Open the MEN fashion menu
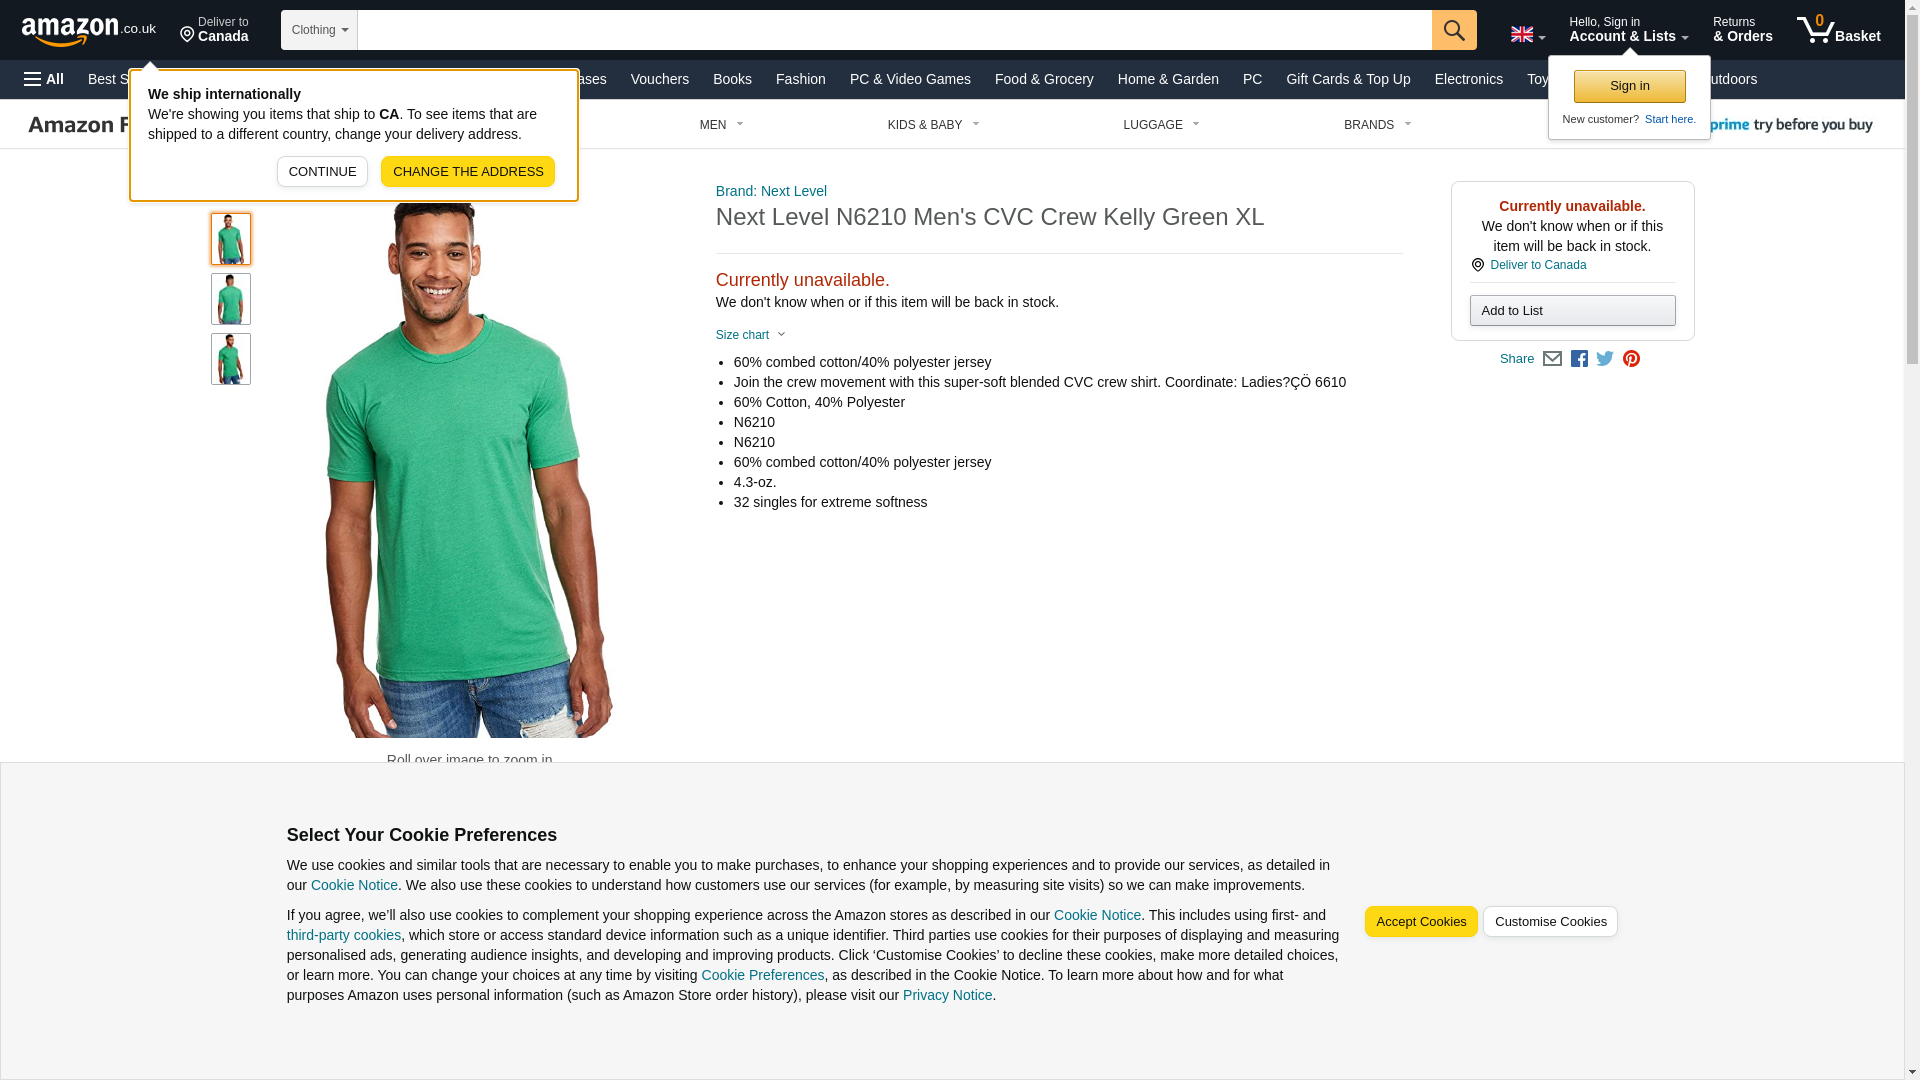The image size is (1920, 1080). [721, 125]
